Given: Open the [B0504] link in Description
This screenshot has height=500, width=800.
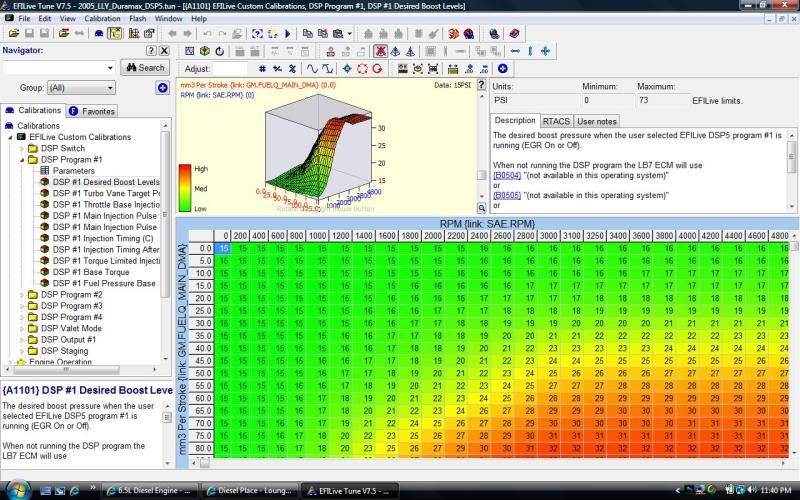Looking at the screenshot, I should click(507, 176).
